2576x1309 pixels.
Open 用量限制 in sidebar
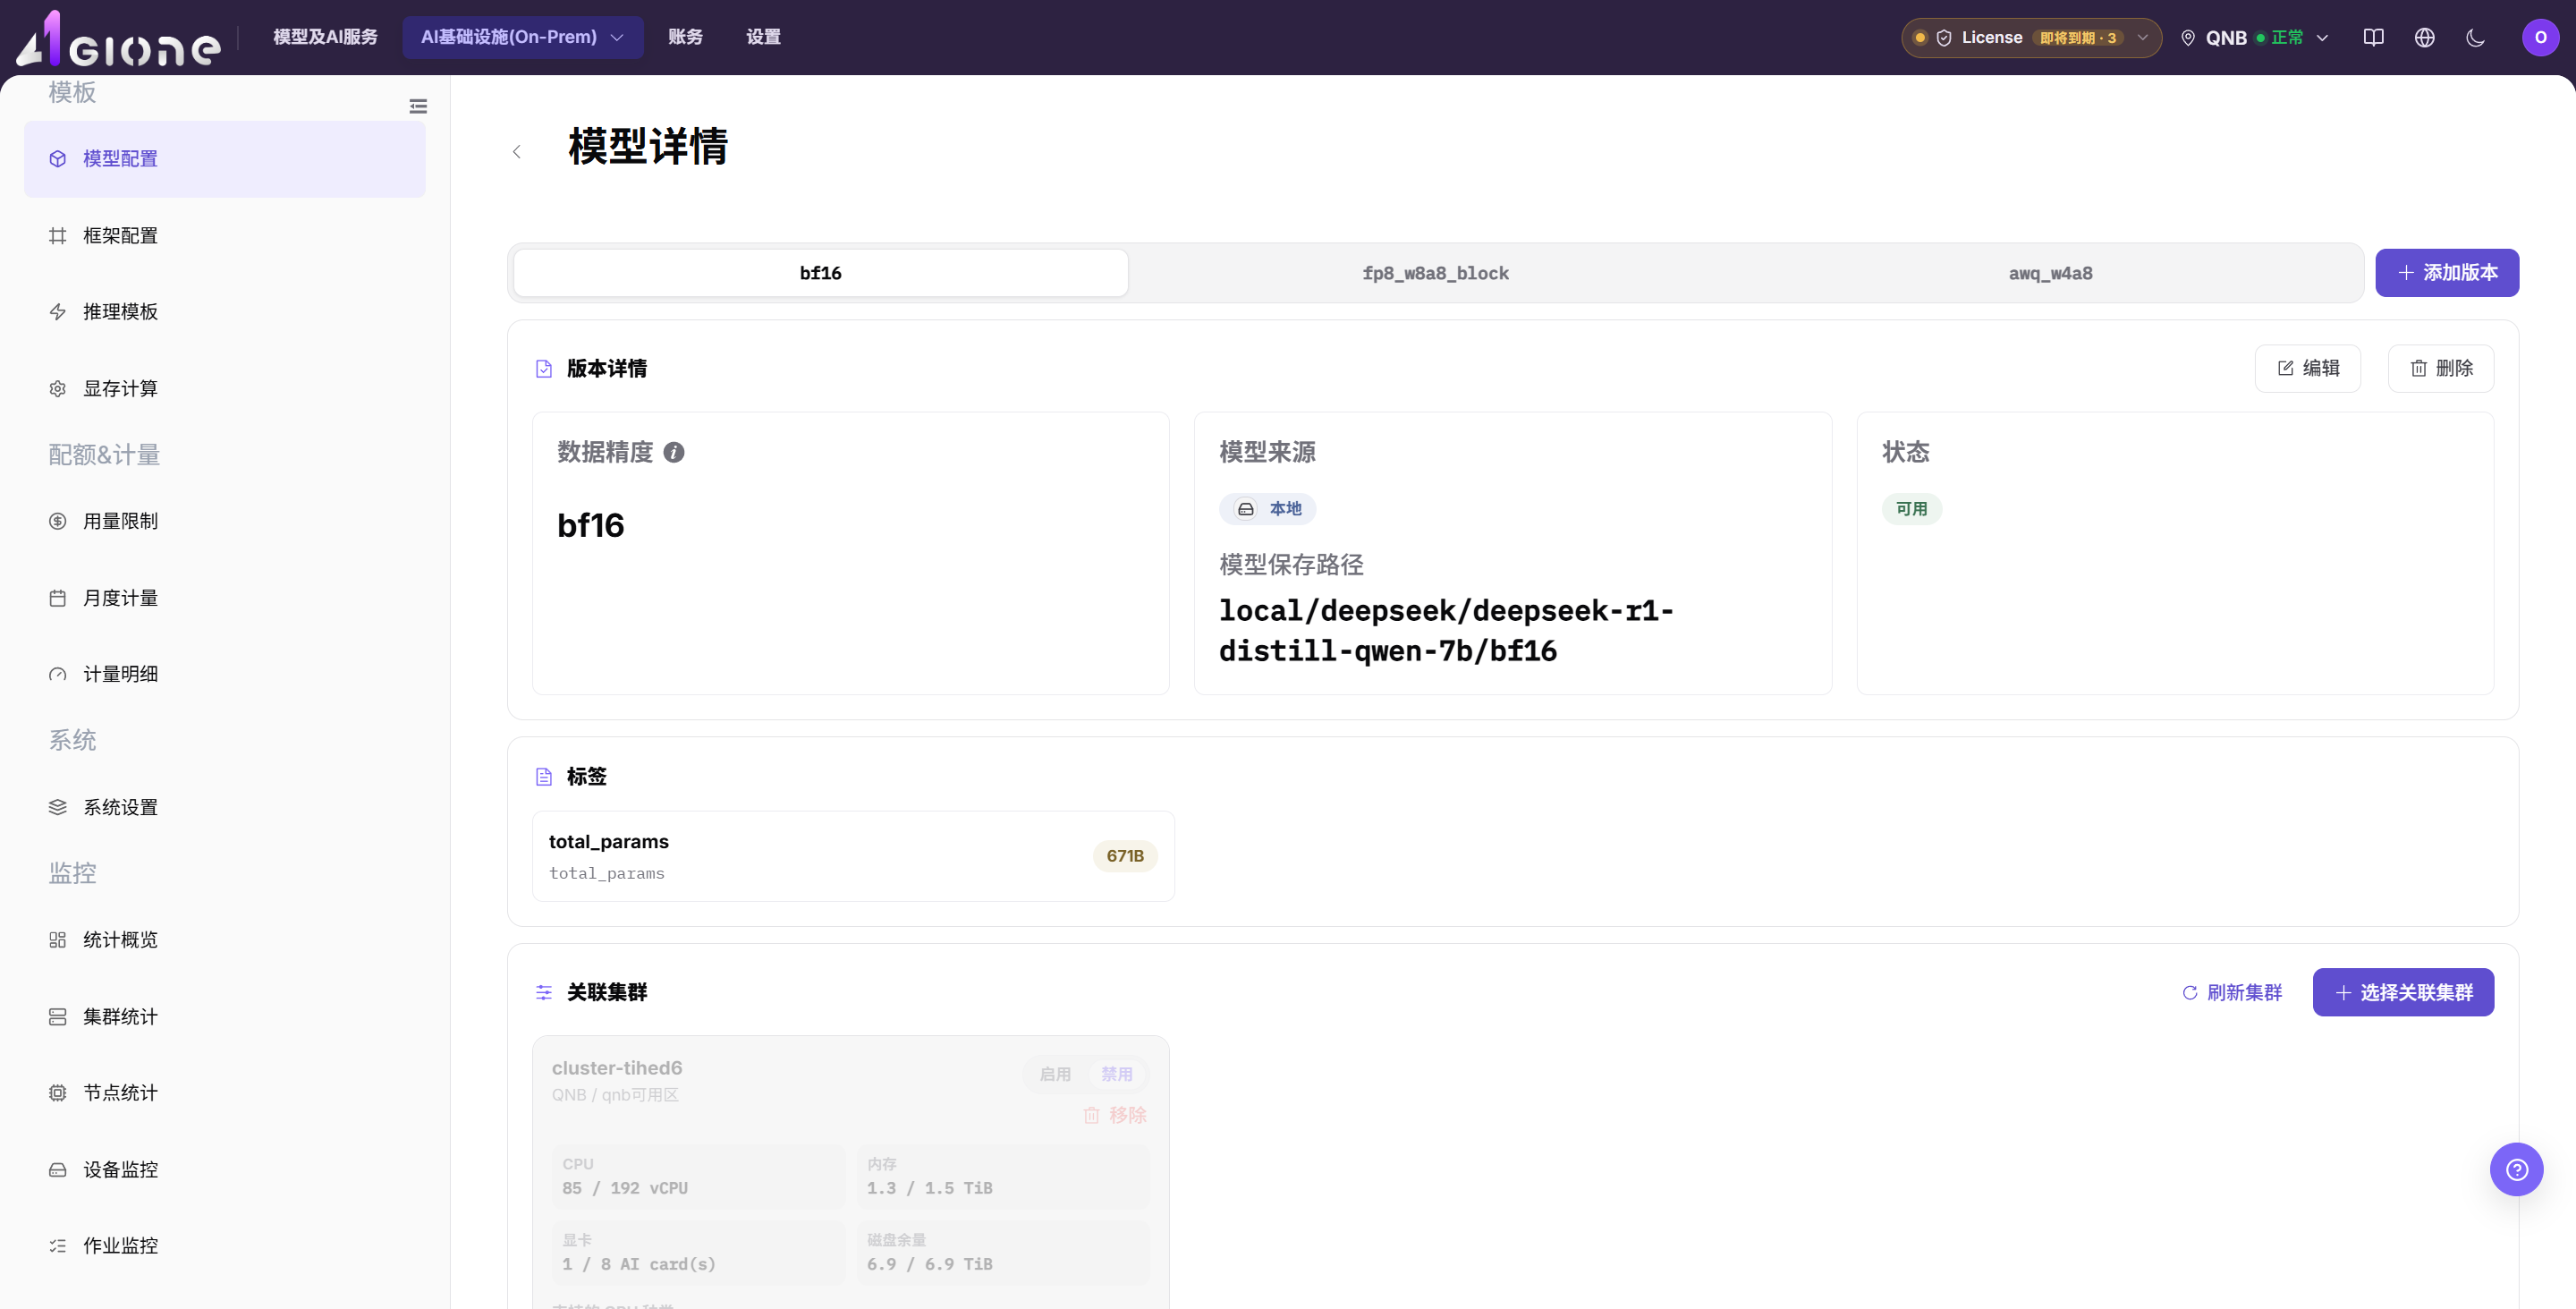tap(225, 521)
